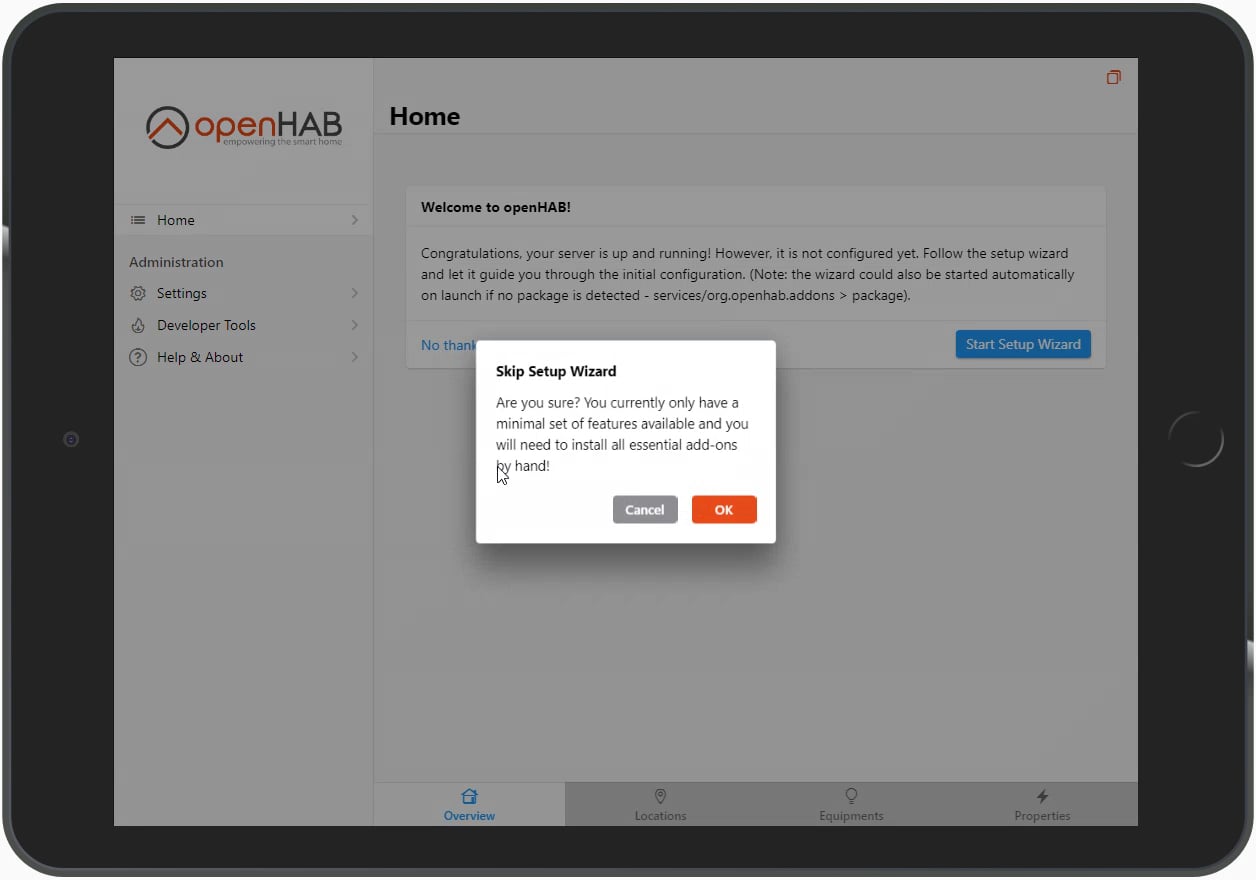The width and height of the screenshot is (1256, 880).
Task: Tap the tablet's round home button
Action: click(x=1196, y=438)
